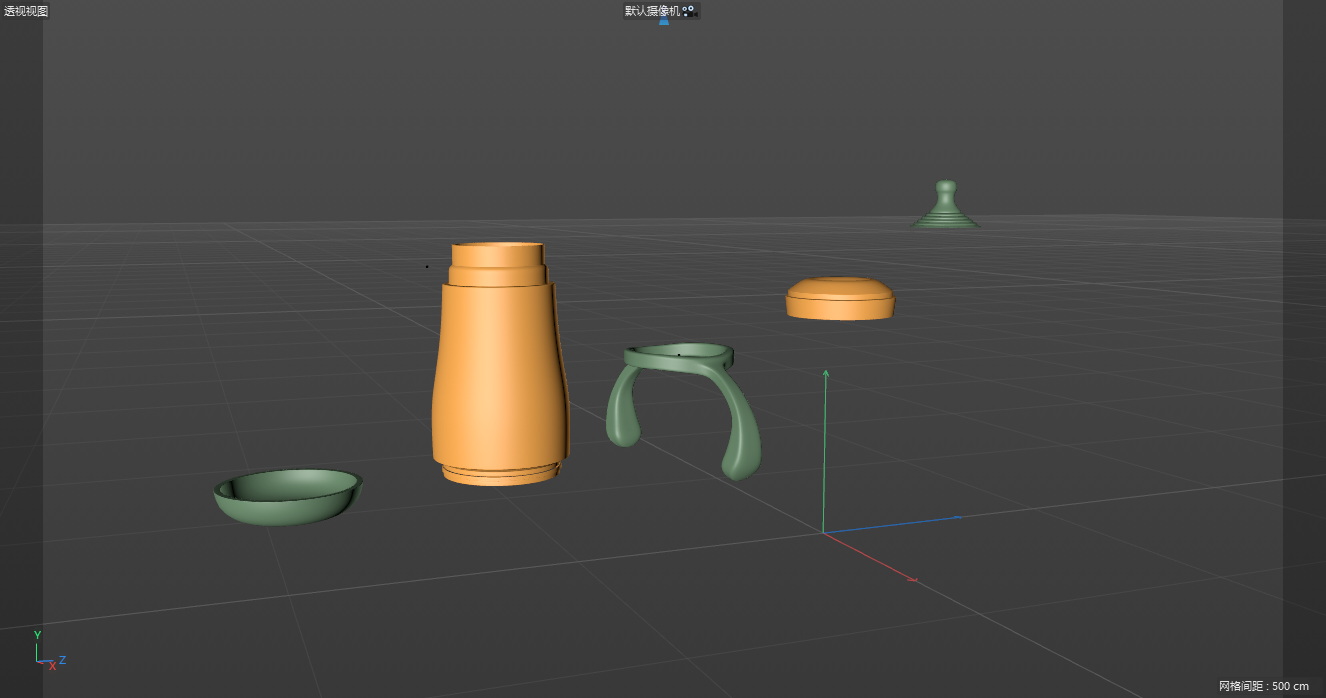Select the blue camera marker below the camera label

click(663, 21)
